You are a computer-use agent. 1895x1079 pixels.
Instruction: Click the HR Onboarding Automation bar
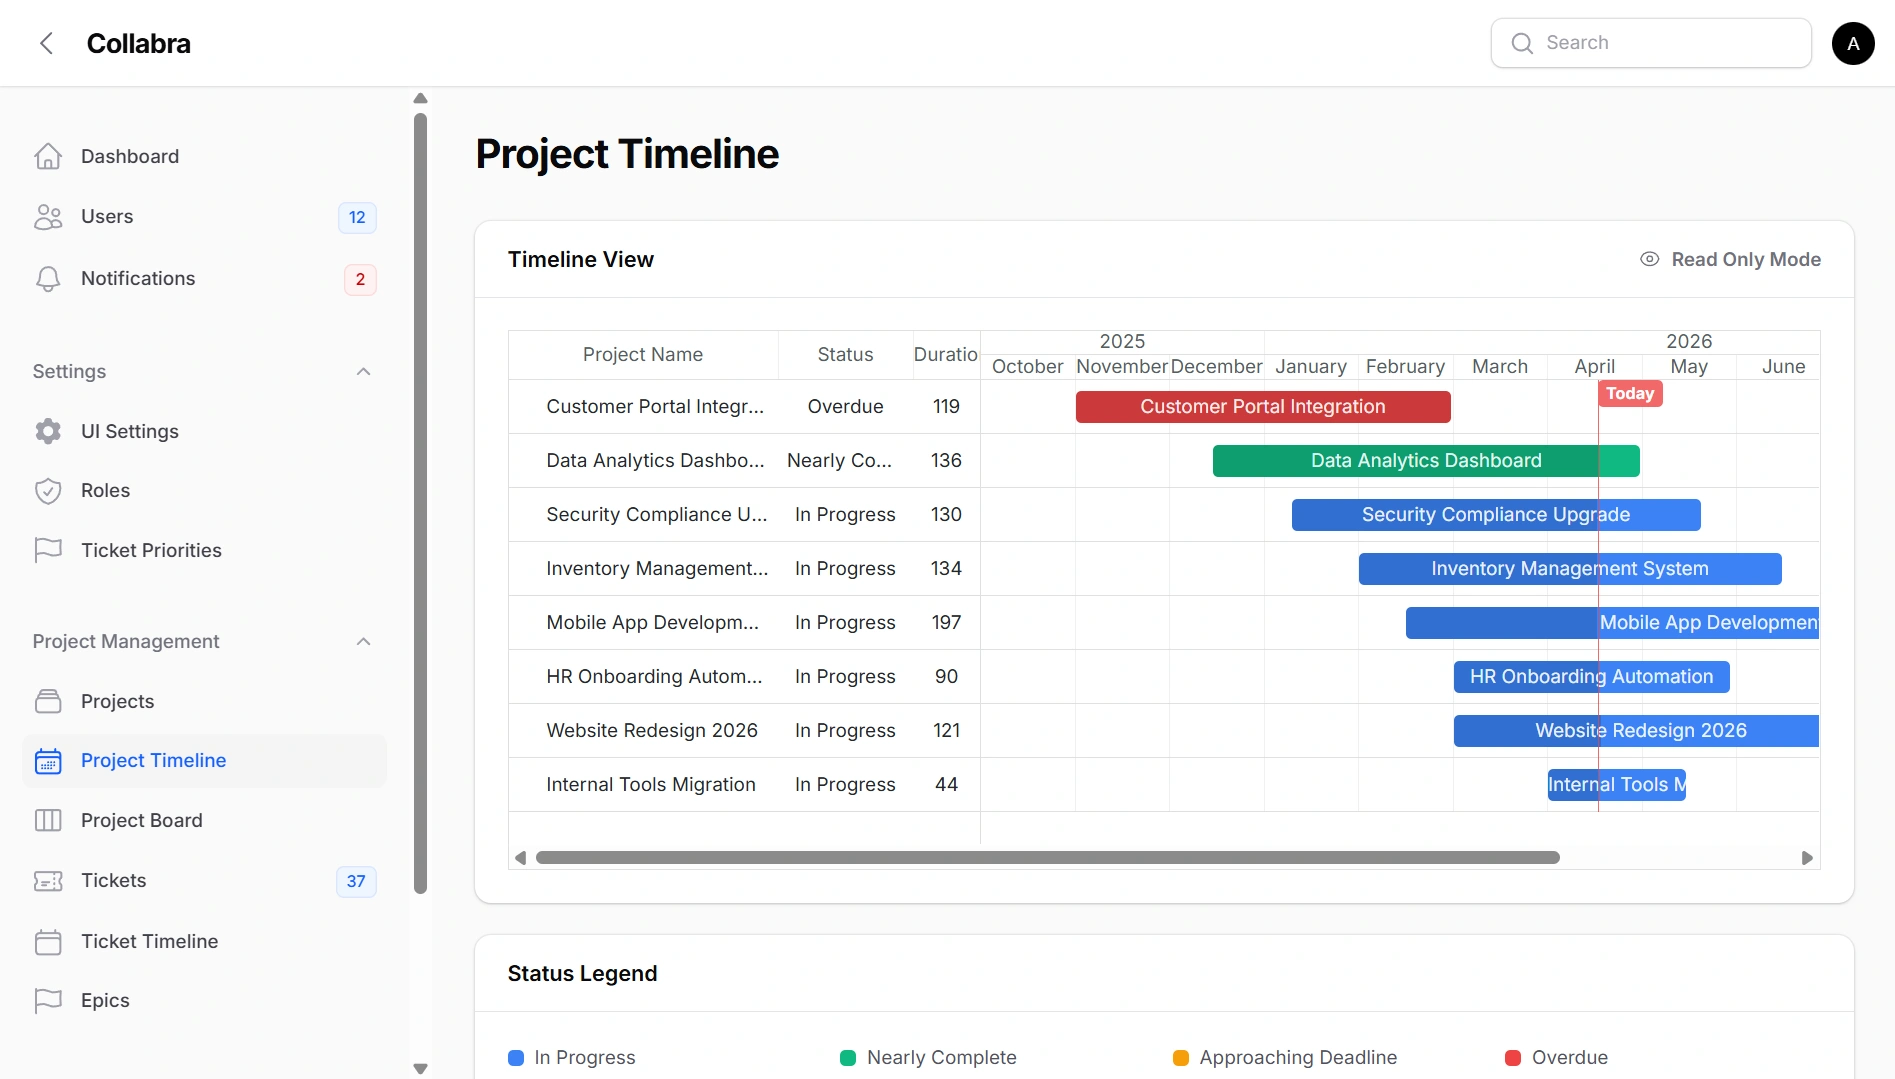1591,677
